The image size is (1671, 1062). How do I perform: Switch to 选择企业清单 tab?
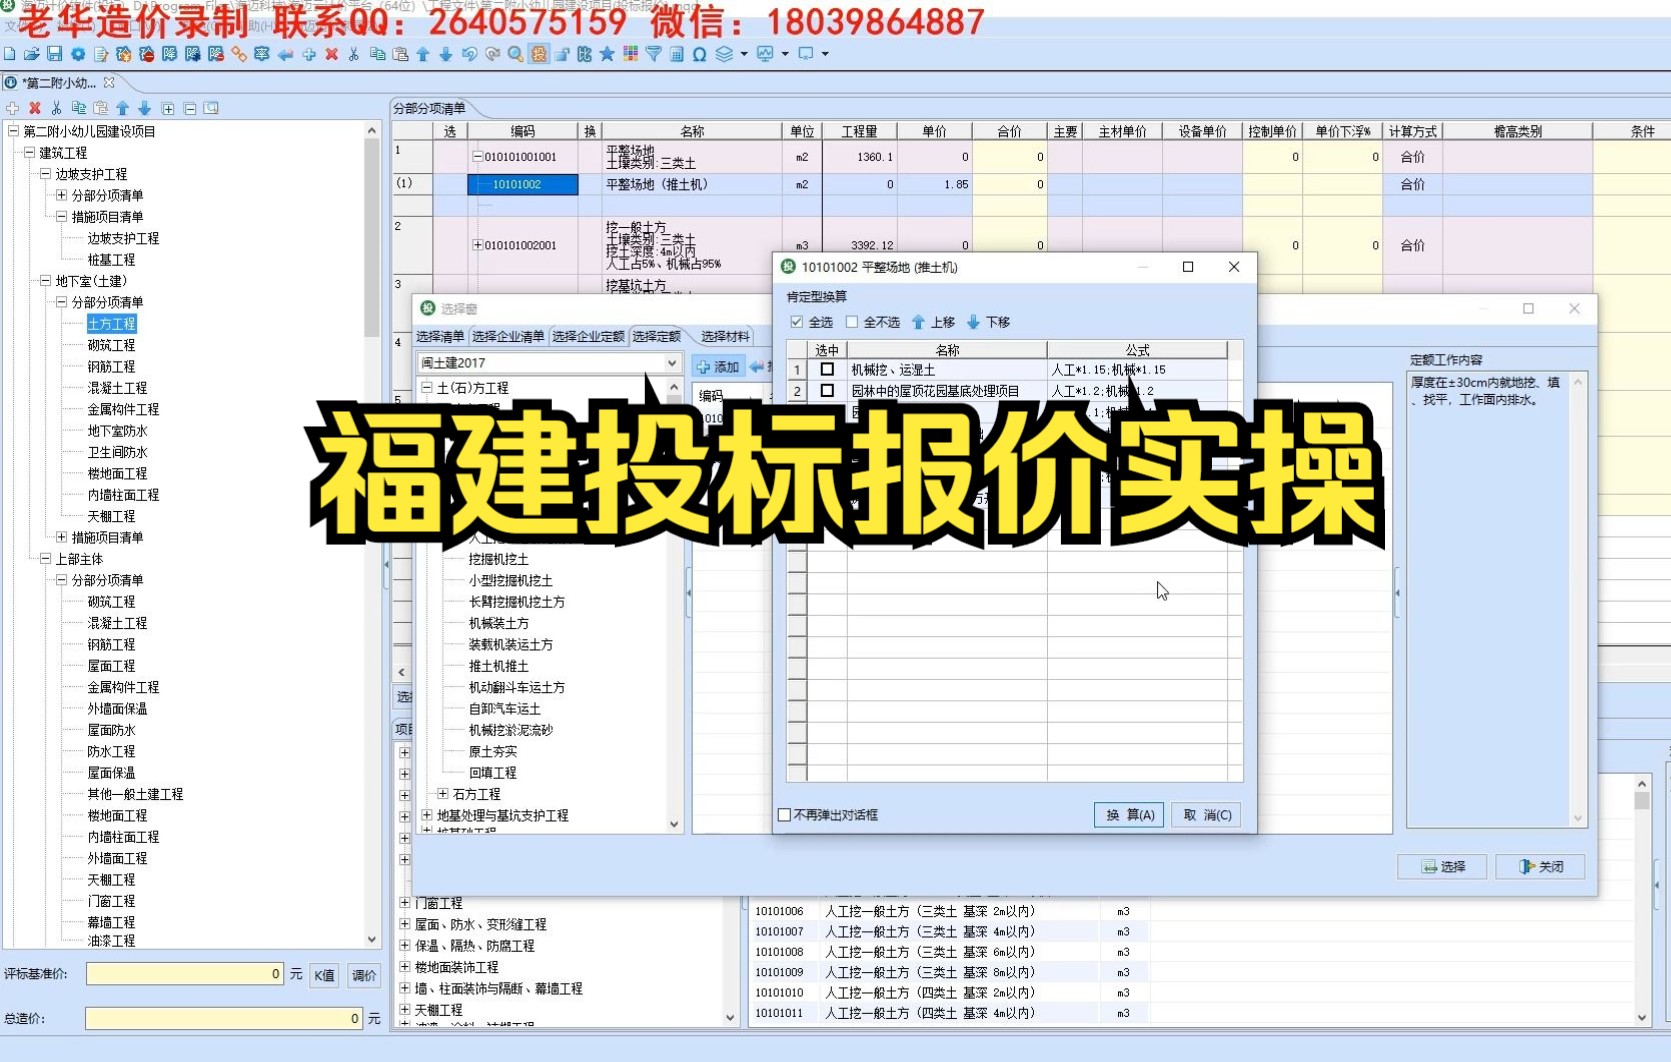[x=508, y=336]
